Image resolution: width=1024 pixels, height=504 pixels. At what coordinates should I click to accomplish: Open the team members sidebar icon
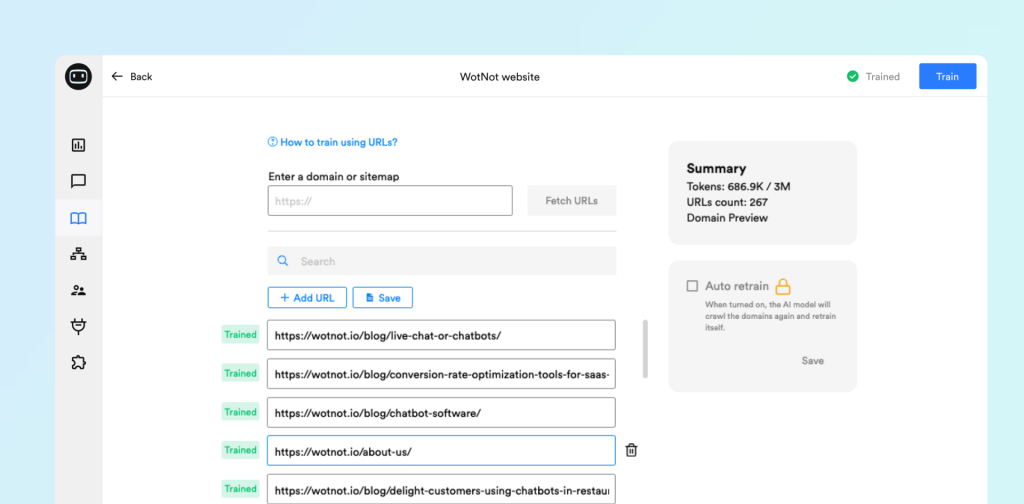(78, 291)
